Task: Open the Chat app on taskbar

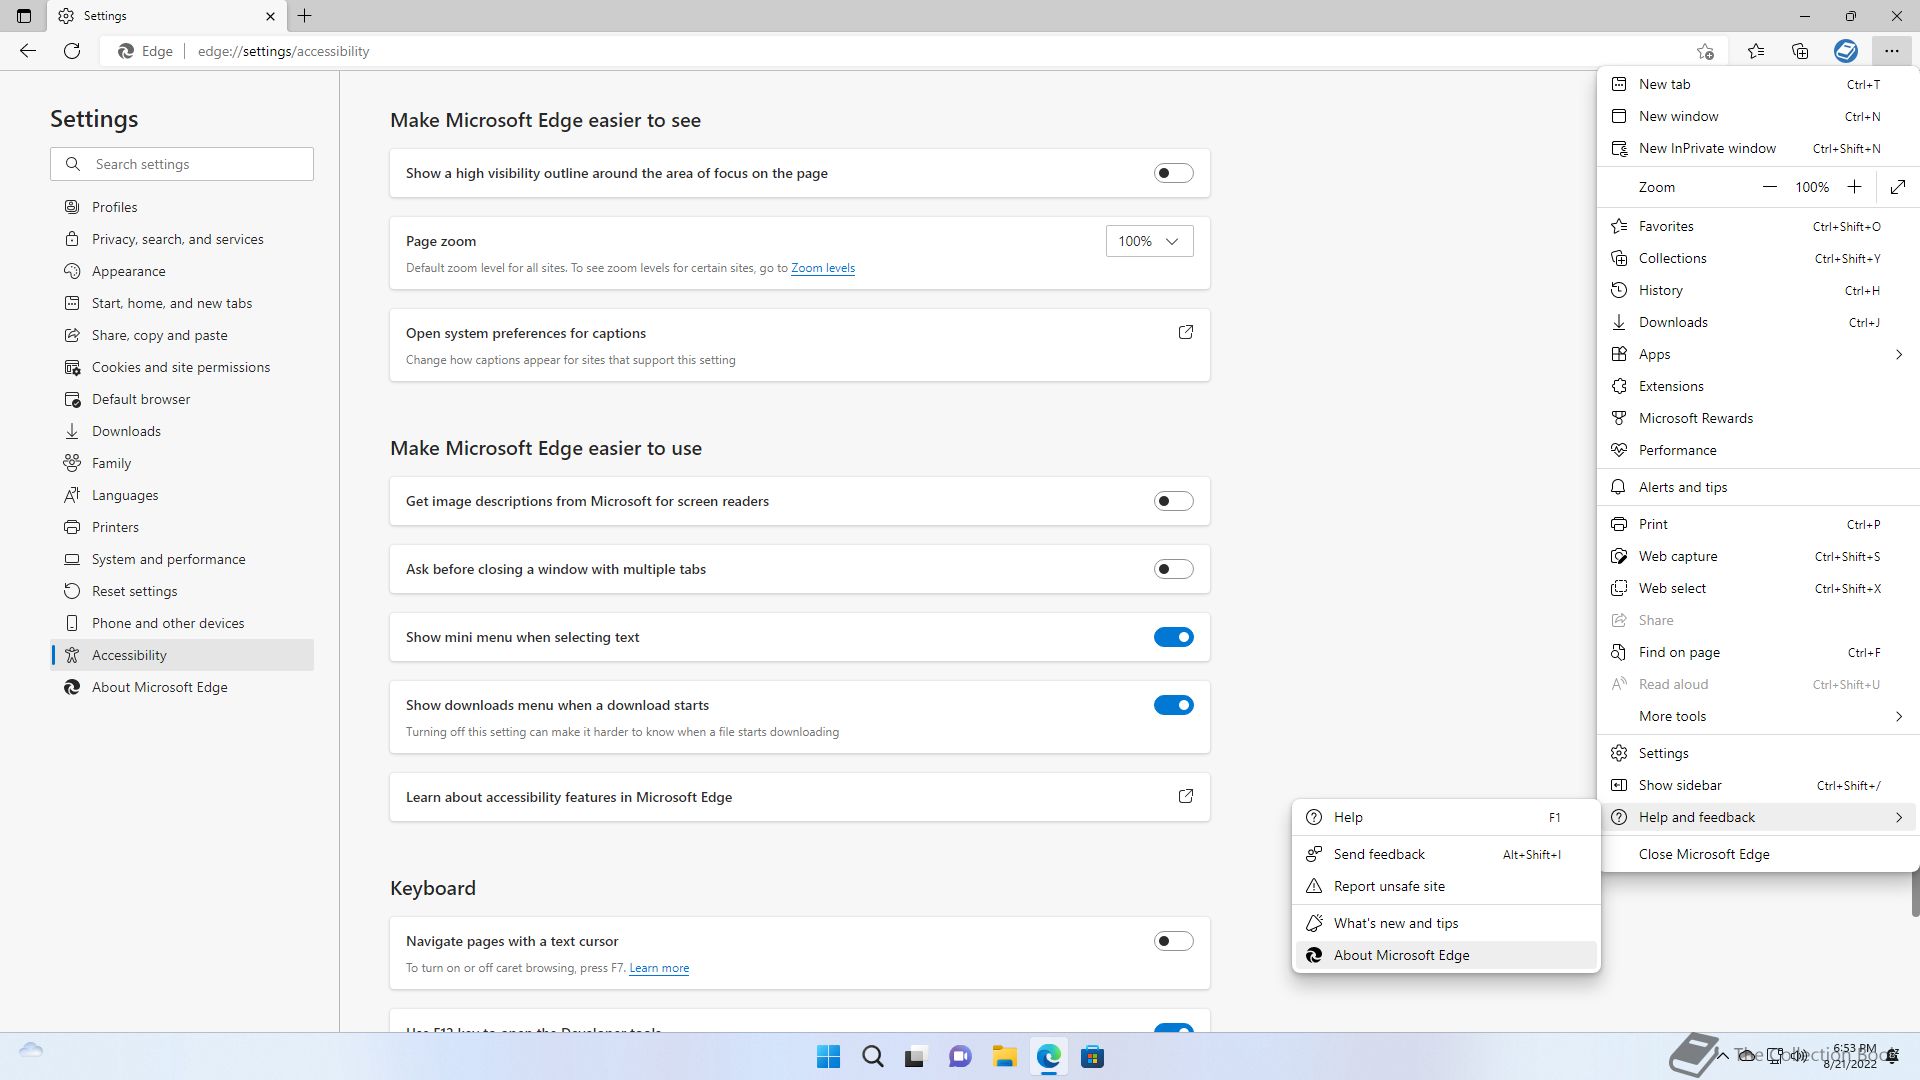Action: point(960,1057)
